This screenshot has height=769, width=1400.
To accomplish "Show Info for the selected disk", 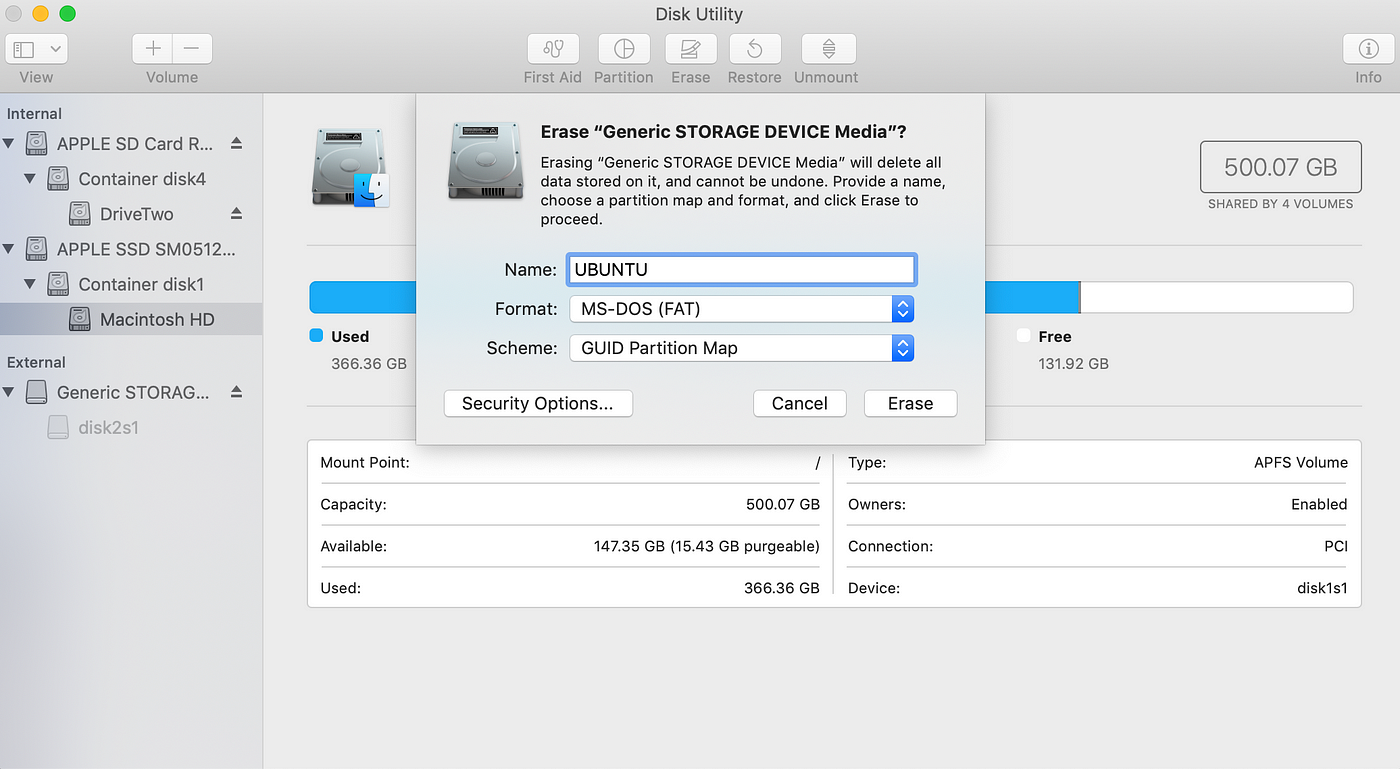I will tap(1368, 48).
